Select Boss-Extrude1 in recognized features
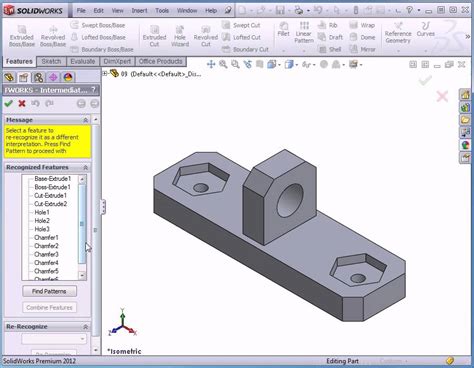 tap(53, 187)
